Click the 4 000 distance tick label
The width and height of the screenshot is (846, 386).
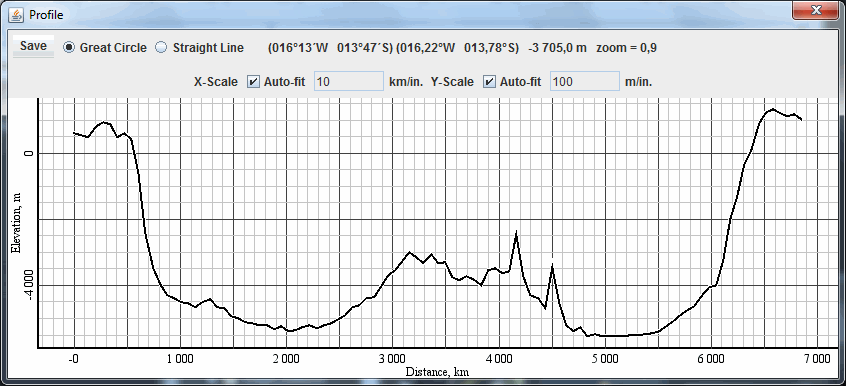(x=499, y=359)
